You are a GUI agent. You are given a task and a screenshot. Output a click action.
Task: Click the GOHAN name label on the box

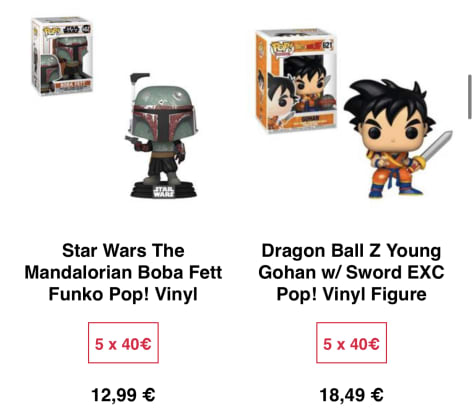click(x=310, y=119)
